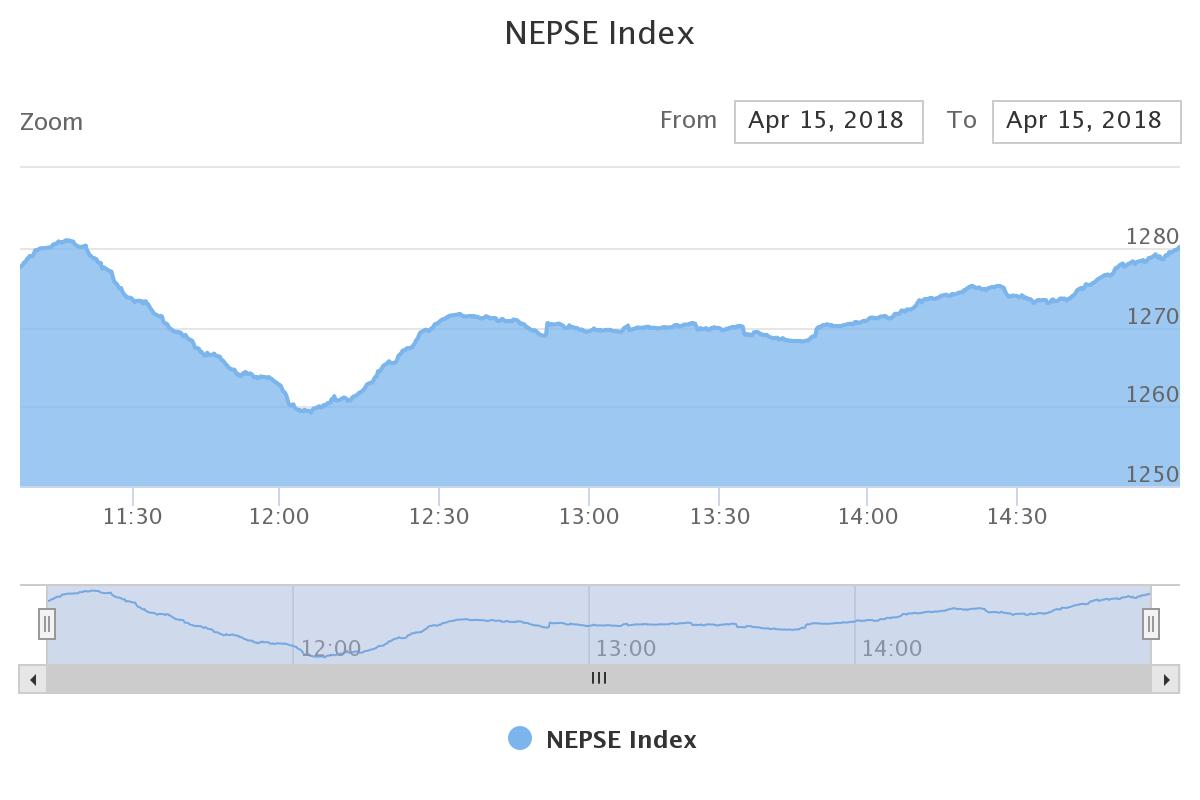
Task: Toggle NEPSE Index series via legend text
Action: click(621, 740)
